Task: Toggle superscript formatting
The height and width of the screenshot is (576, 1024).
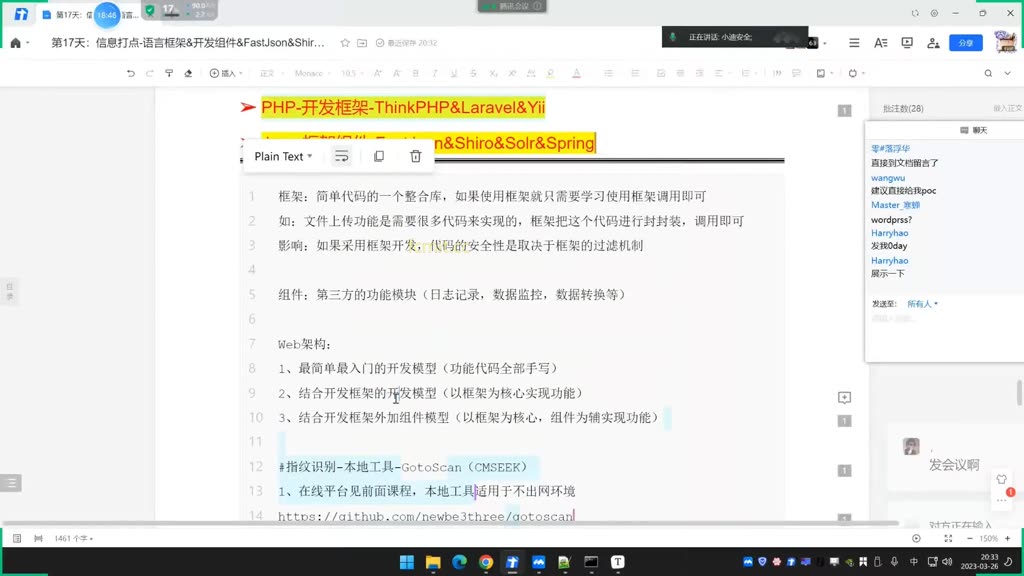Action: click(x=512, y=73)
